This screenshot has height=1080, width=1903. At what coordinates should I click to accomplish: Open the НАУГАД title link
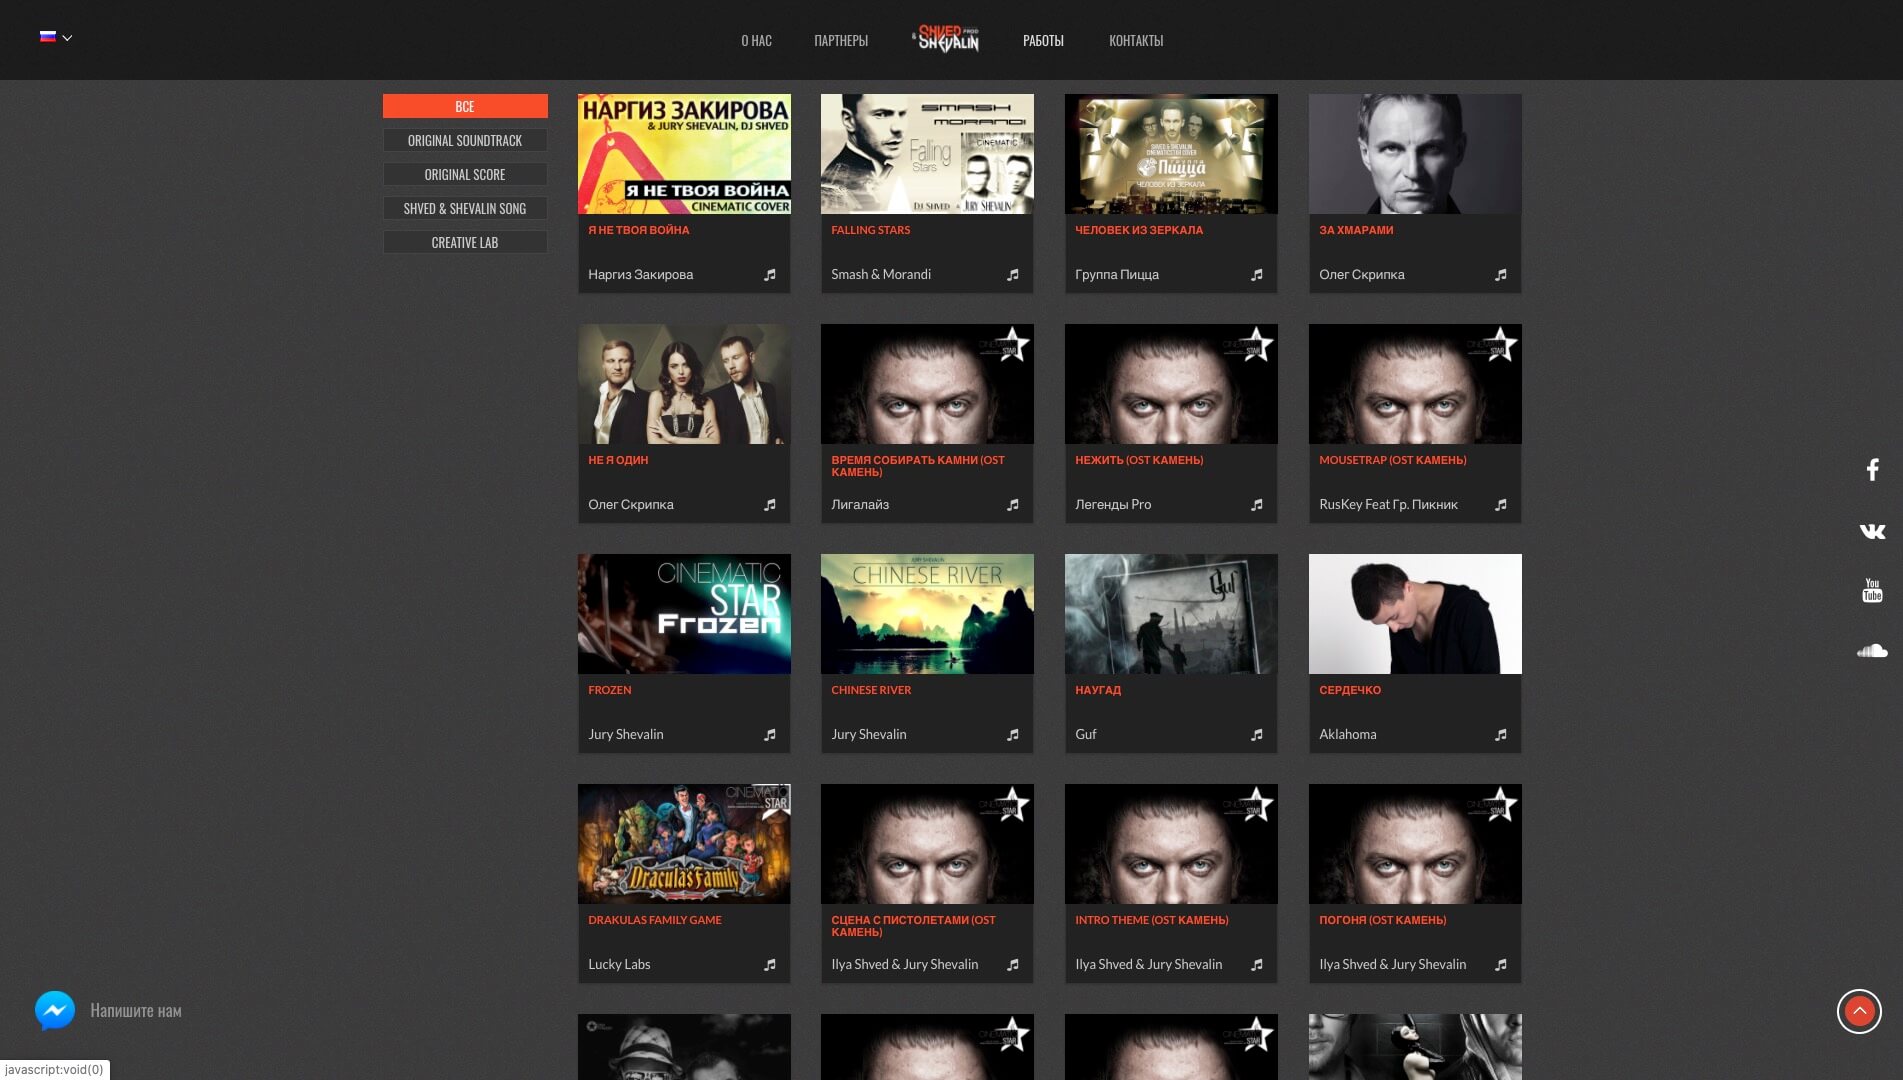pos(1098,690)
